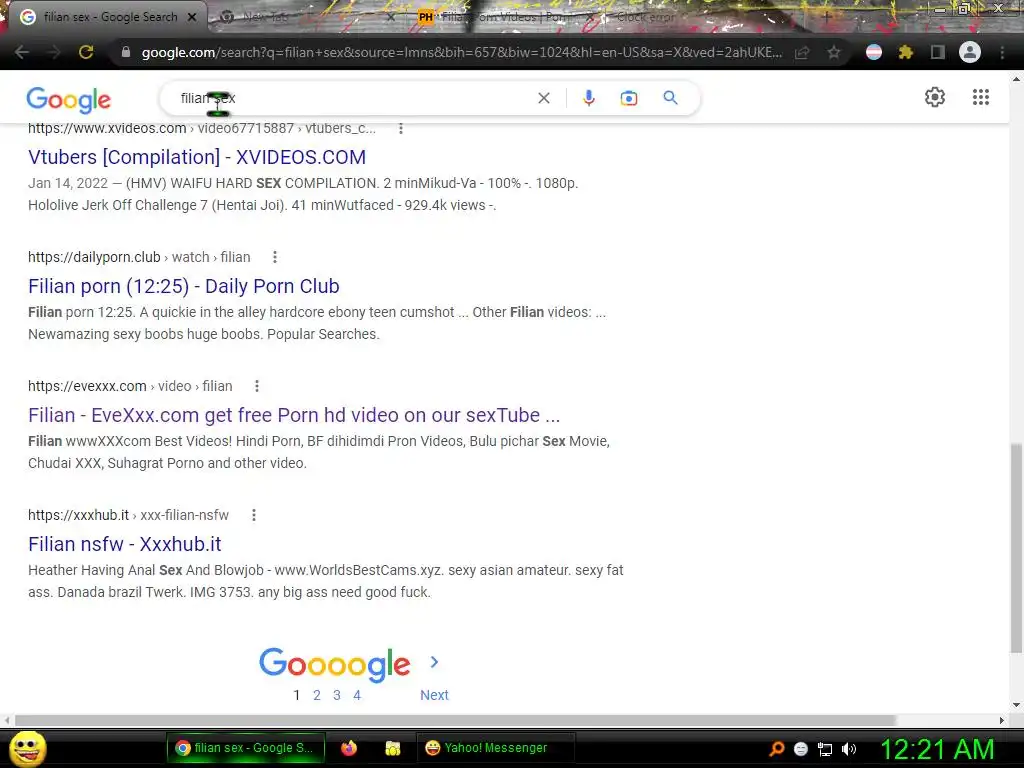Open the striped flag extension icon
This screenshot has width=1024, height=768.
874,52
